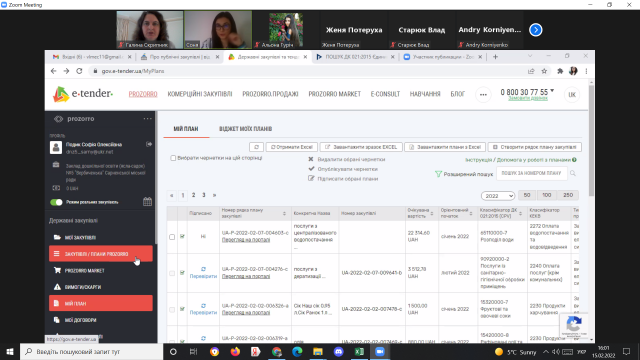Viewport: 640px width, 360px height.
Task: Open Task View on the taskbar
Action: coord(193,351)
